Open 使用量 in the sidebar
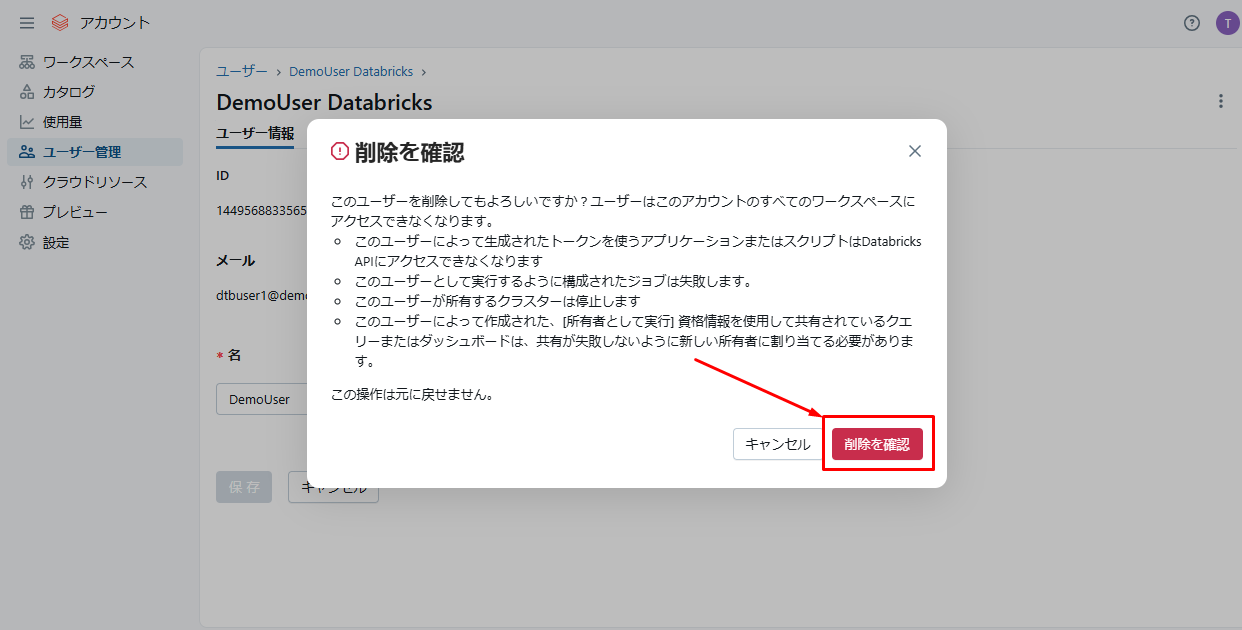 (x=95, y=122)
